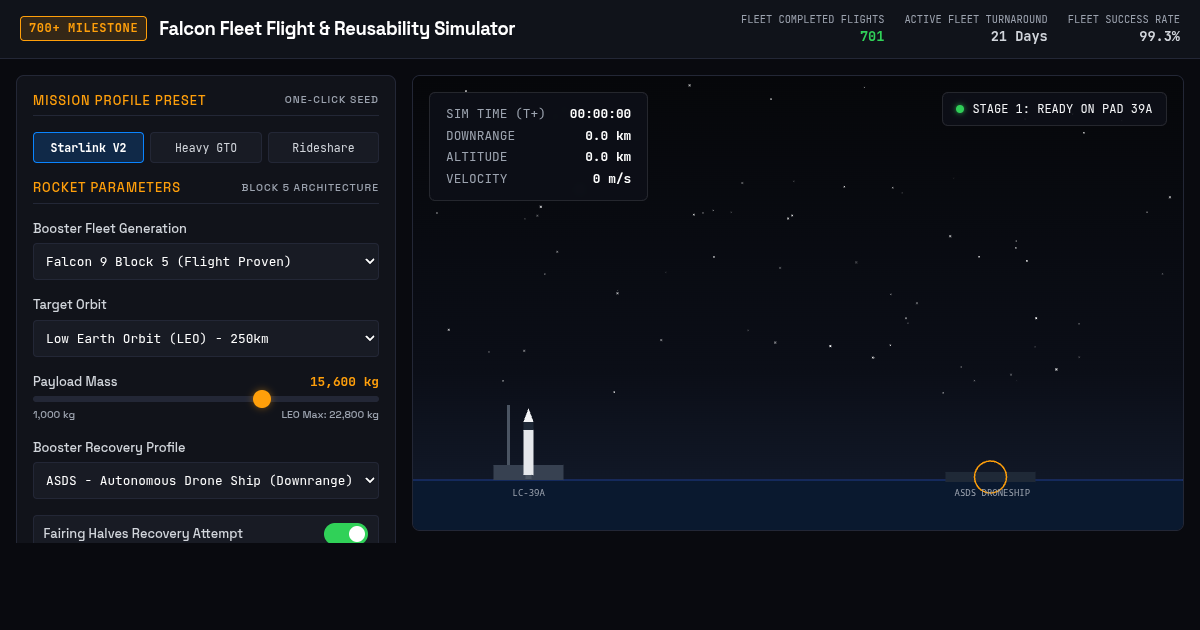This screenshot has height=630, width=1200.
Task: Open the Target Orbit dropdown
Action: click(206, 338)
